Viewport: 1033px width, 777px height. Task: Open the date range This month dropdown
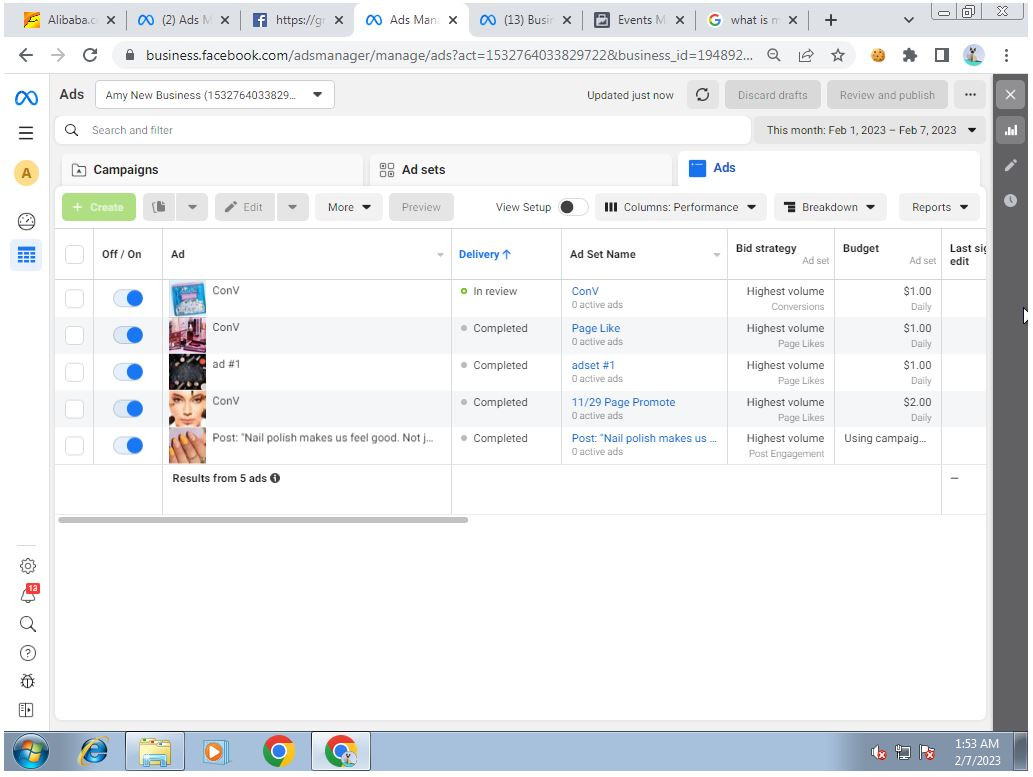870,130
